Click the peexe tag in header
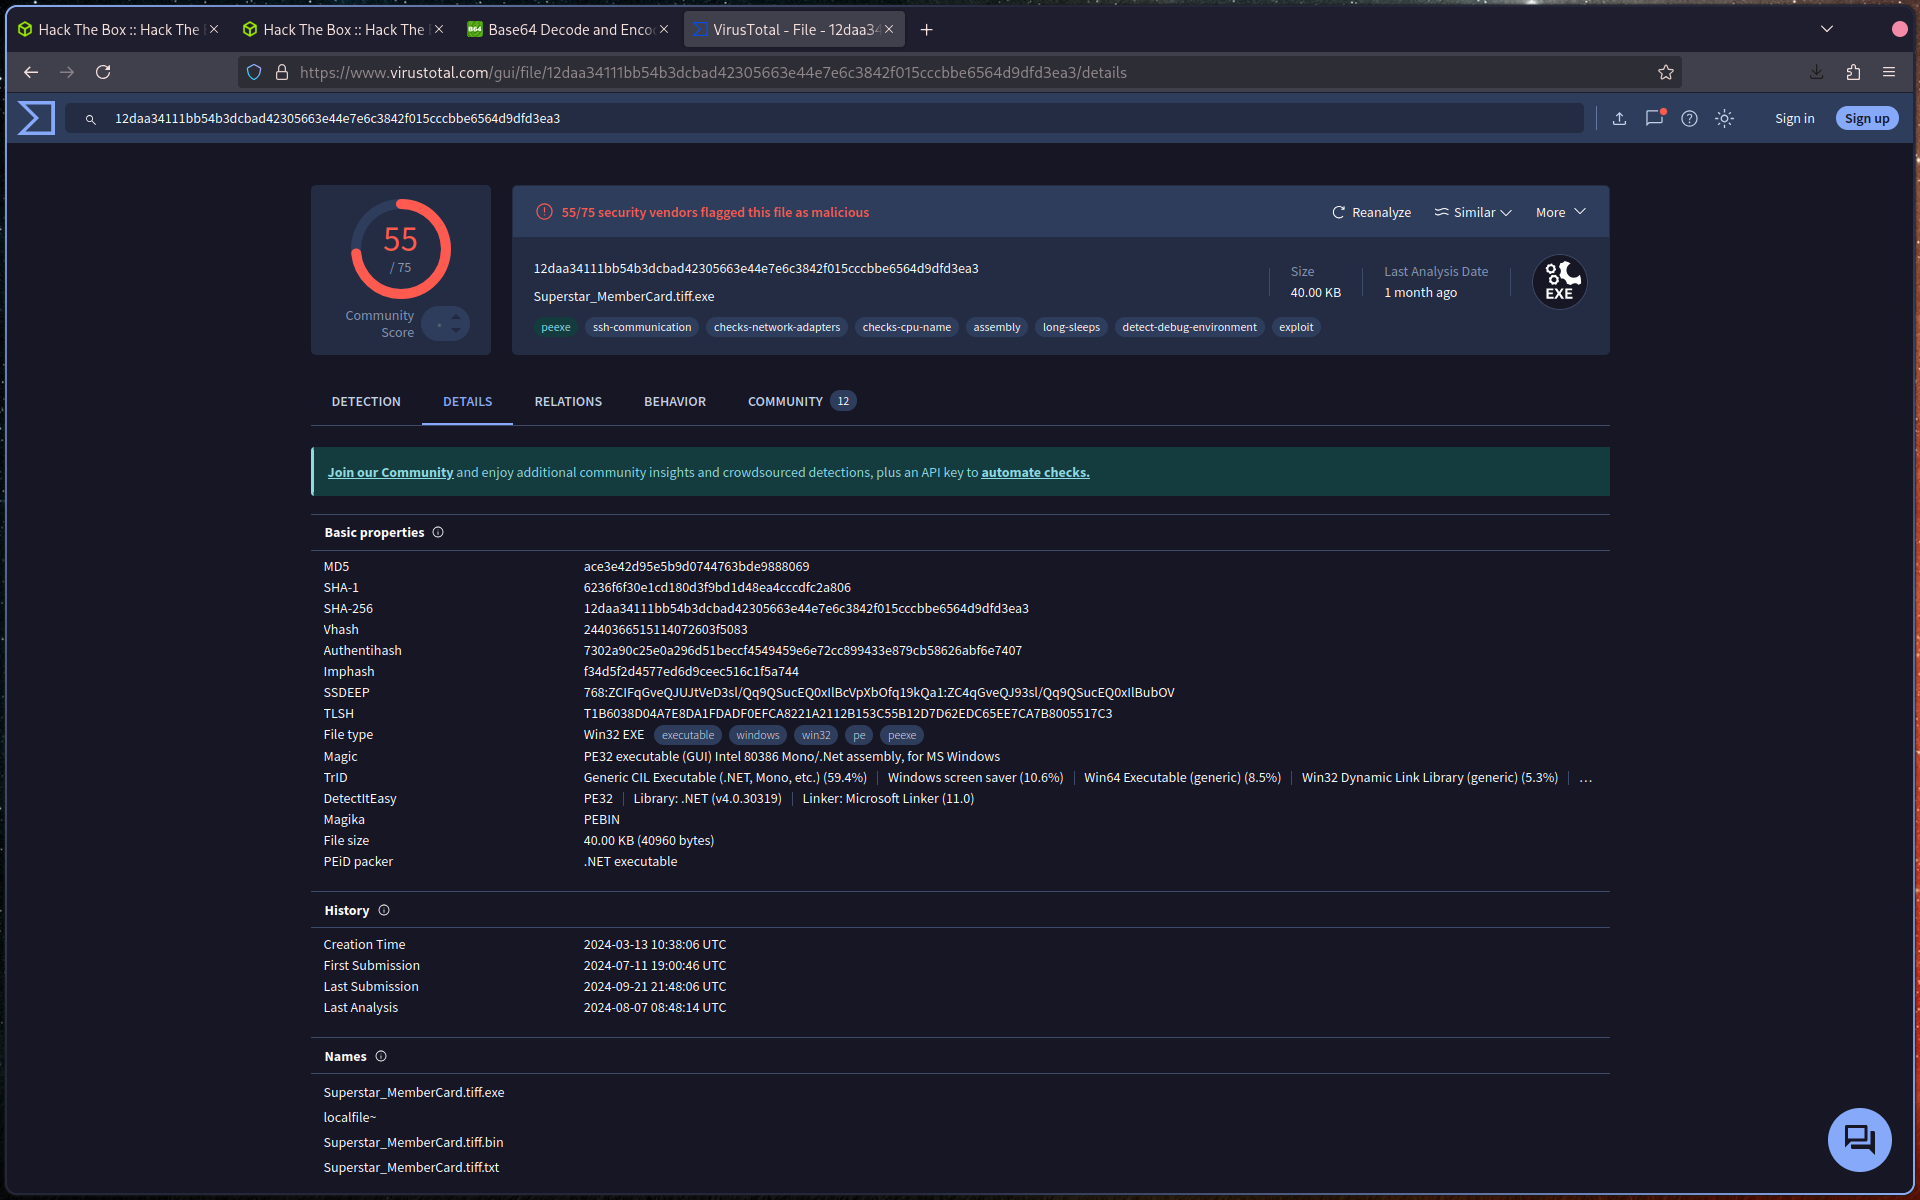Viewport: 1920px width, 1200px height. (x=555, y=327)
